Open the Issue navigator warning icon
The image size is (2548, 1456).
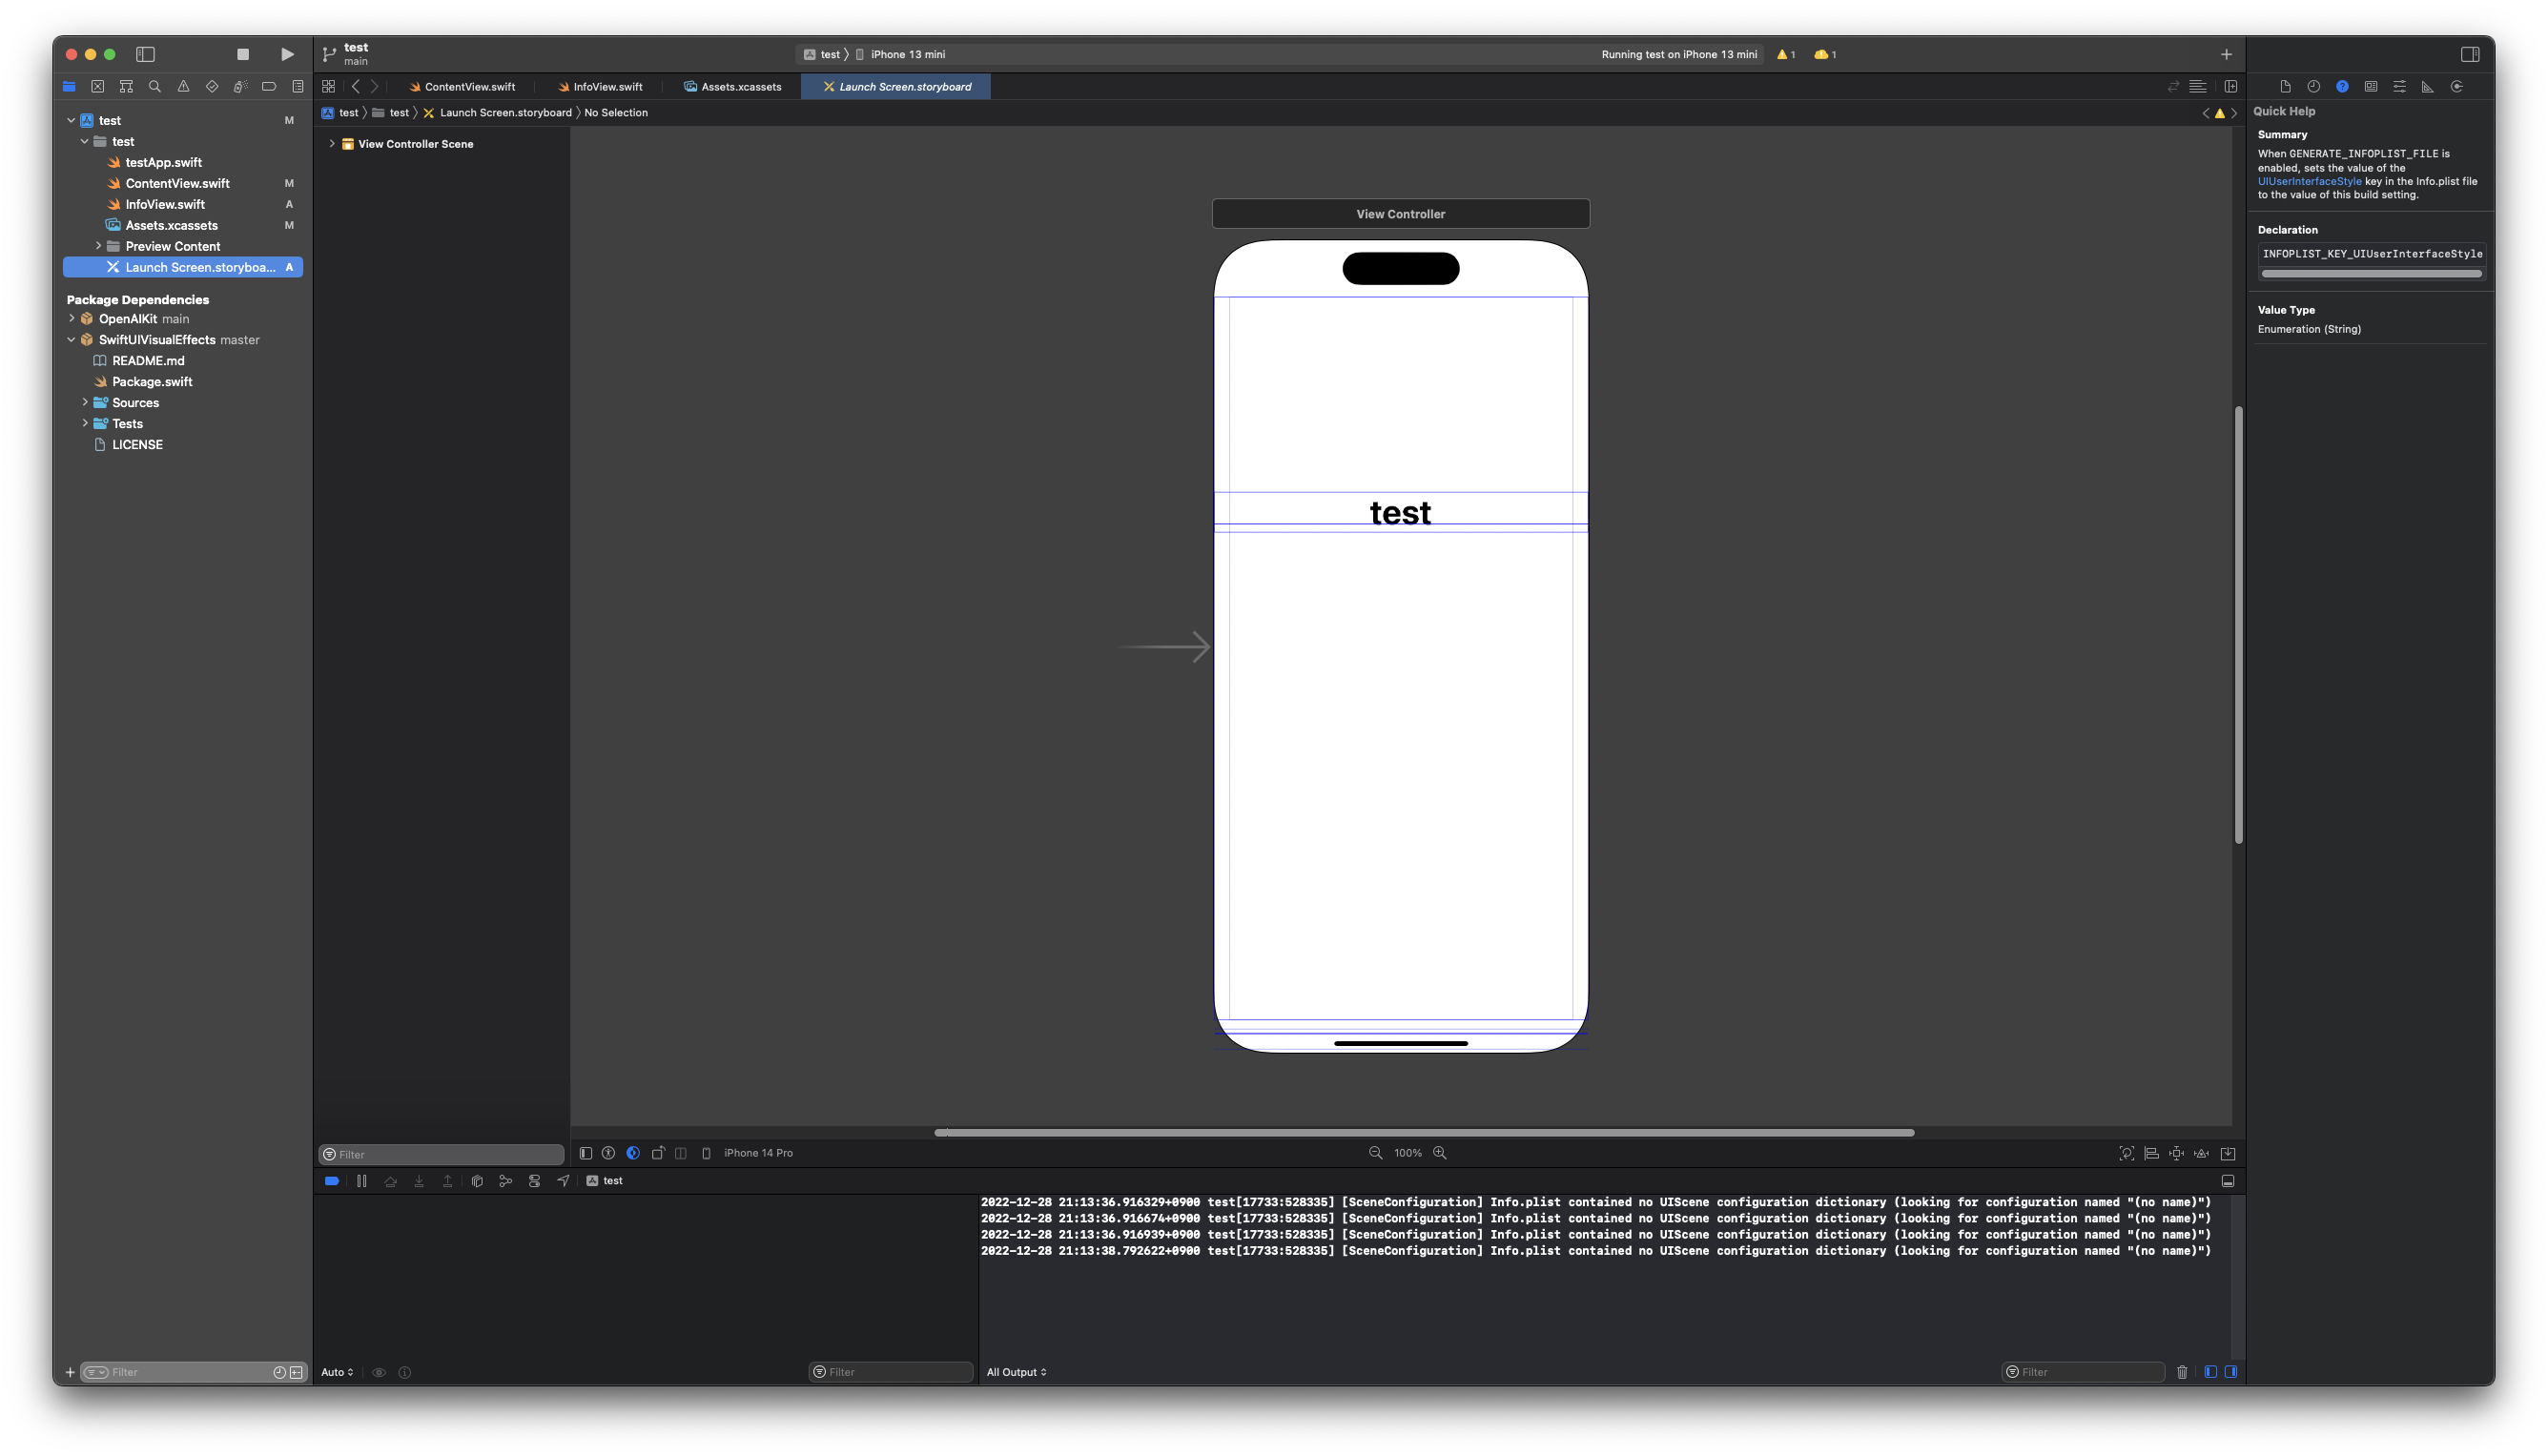tap(183, 87)
